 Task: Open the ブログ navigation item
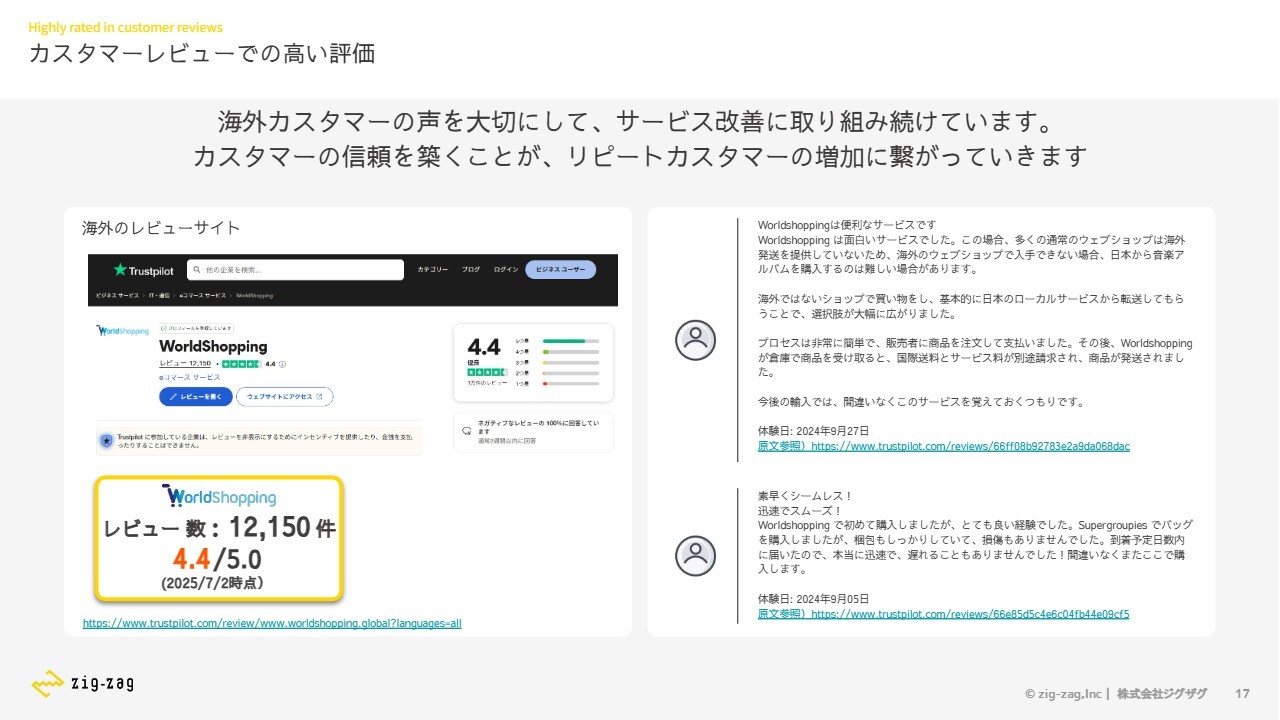(471, 270)
